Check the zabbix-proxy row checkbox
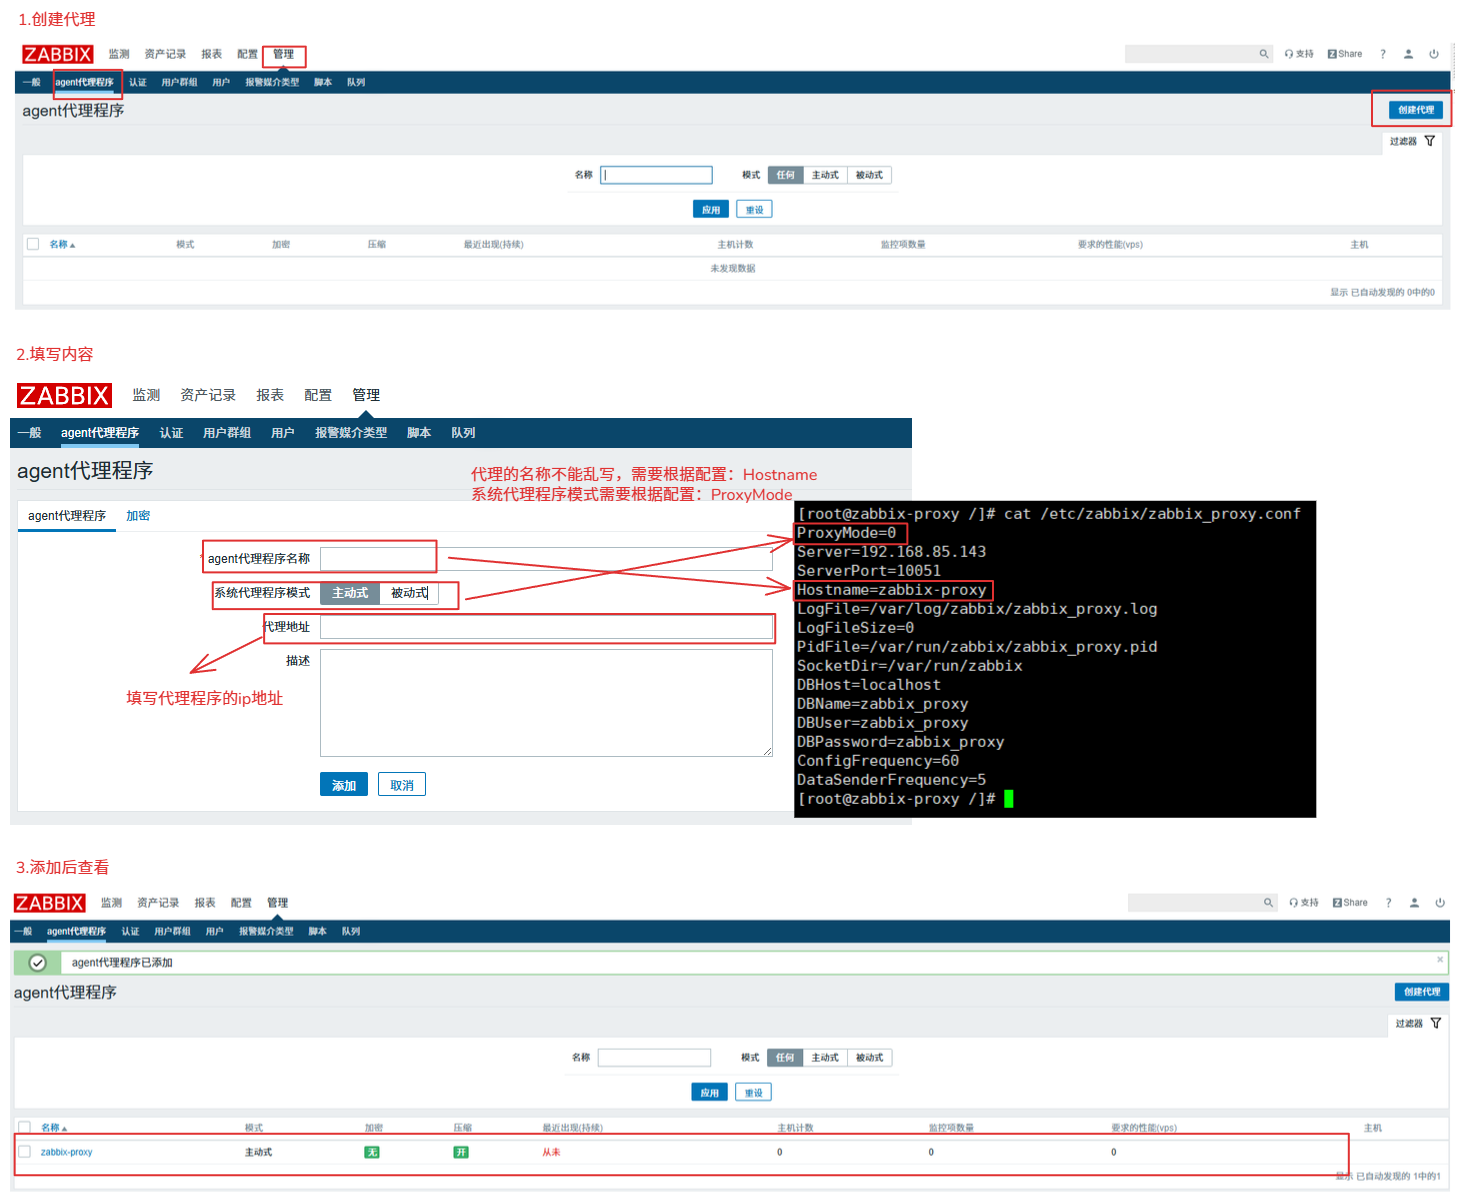1464x1201 pixels. pyautogui.click(x=25, y=1152)
